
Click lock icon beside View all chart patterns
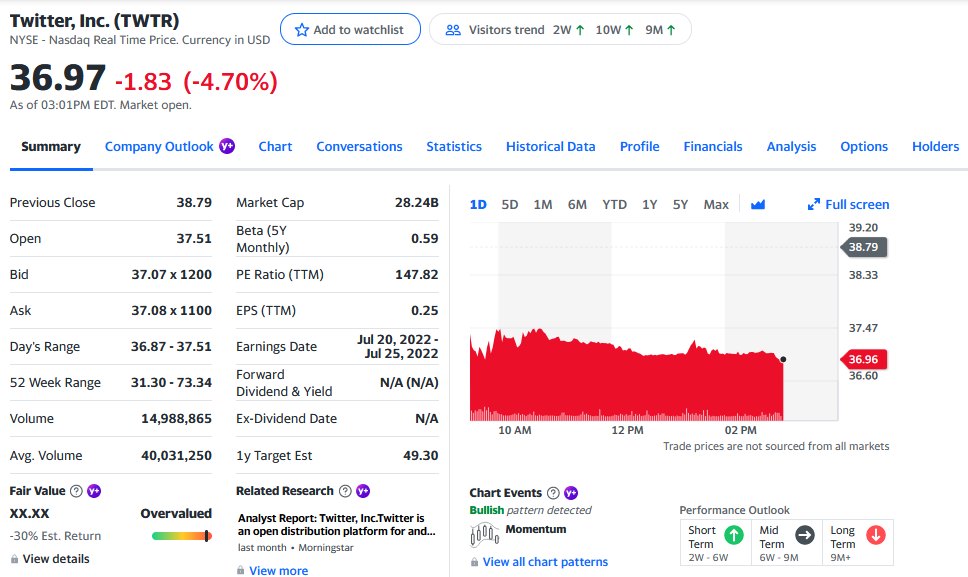[x=474, y=562]
